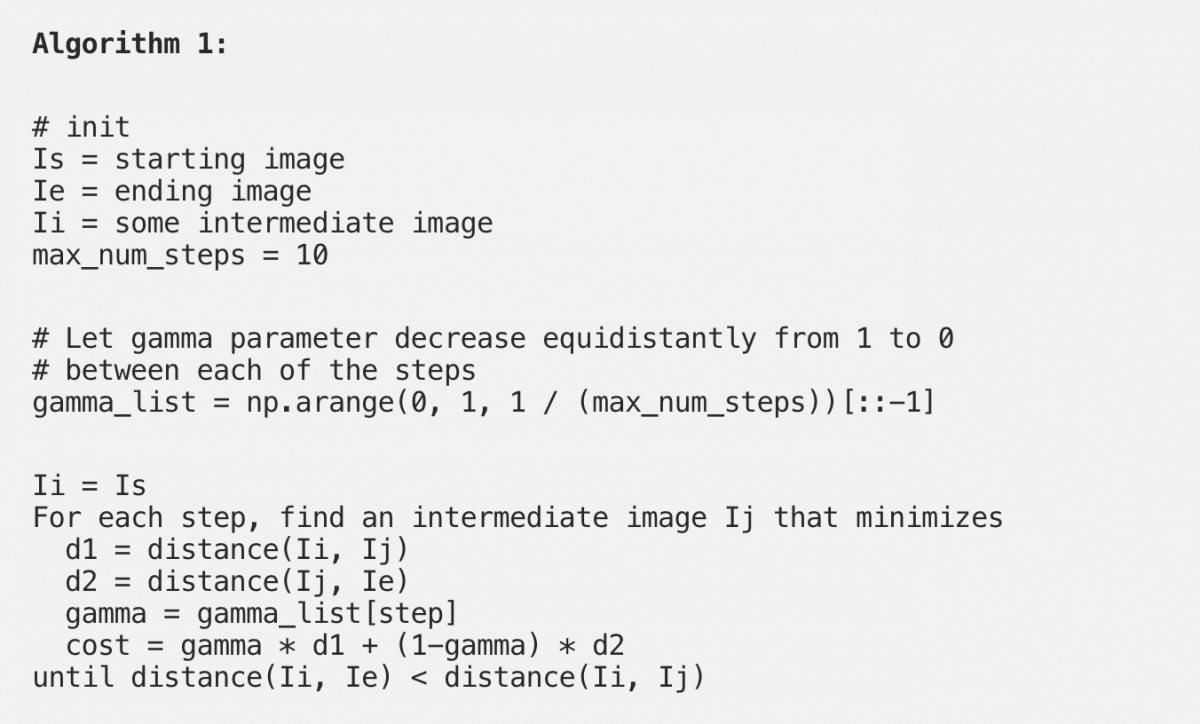Click the 'until distance(Ii, Ie)' termination line
Screen dimensions: 1200x724
369,678
